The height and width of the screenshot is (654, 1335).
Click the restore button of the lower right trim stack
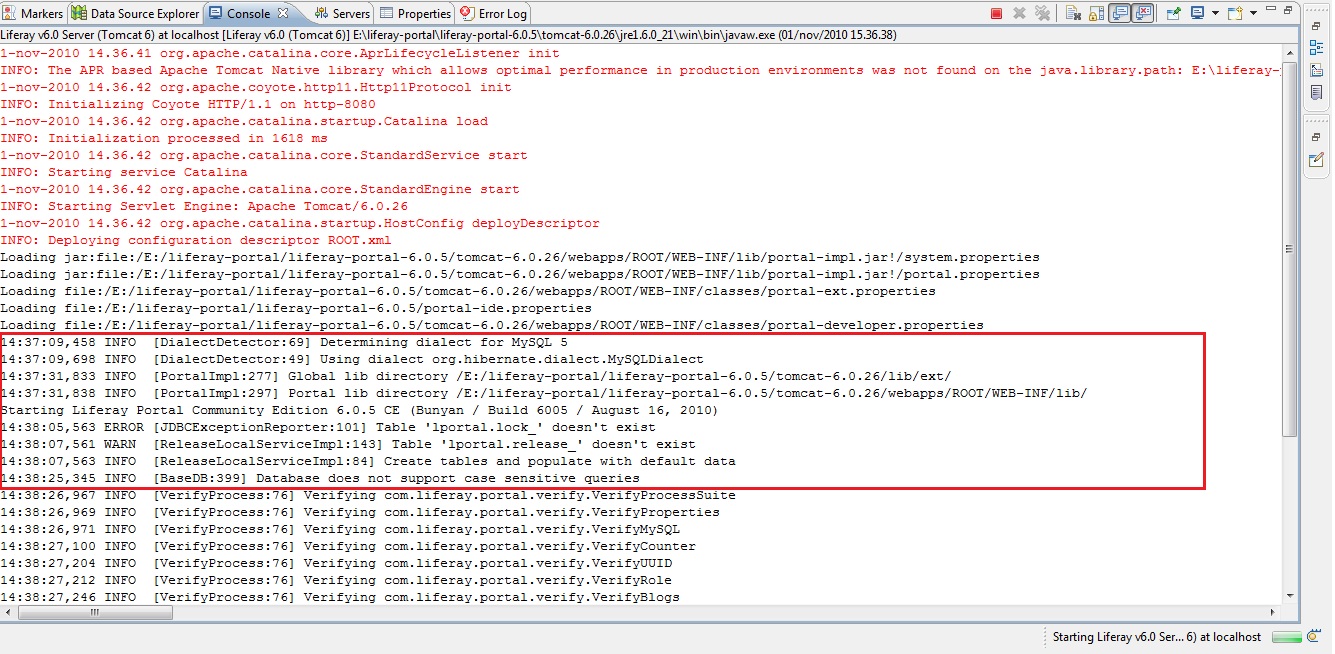[1316, 136]
